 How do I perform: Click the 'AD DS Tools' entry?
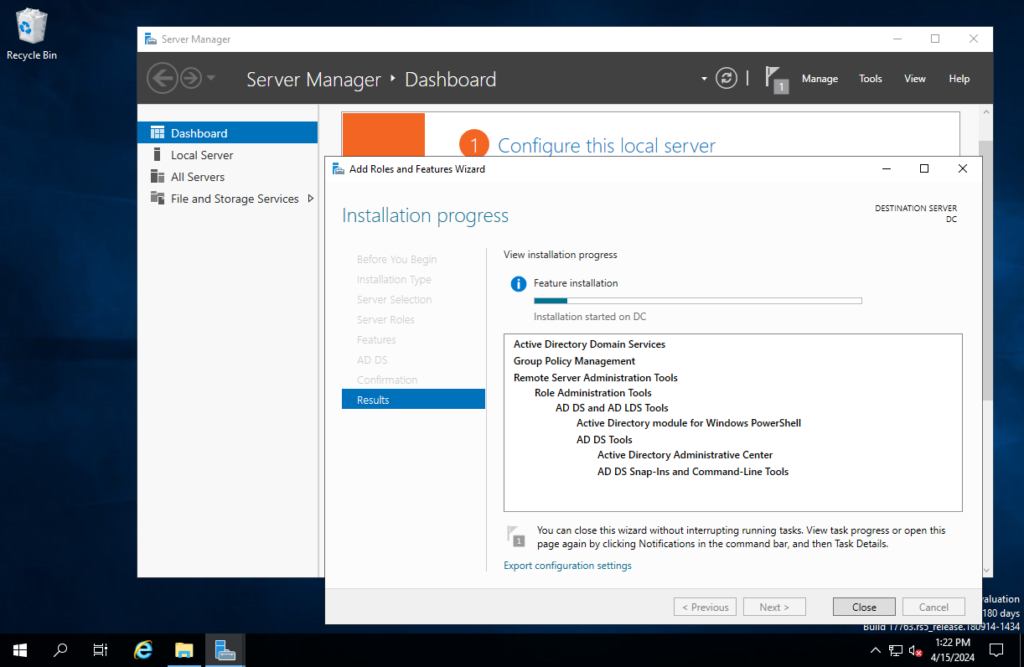pyautogui.click(x=604, y=440)
